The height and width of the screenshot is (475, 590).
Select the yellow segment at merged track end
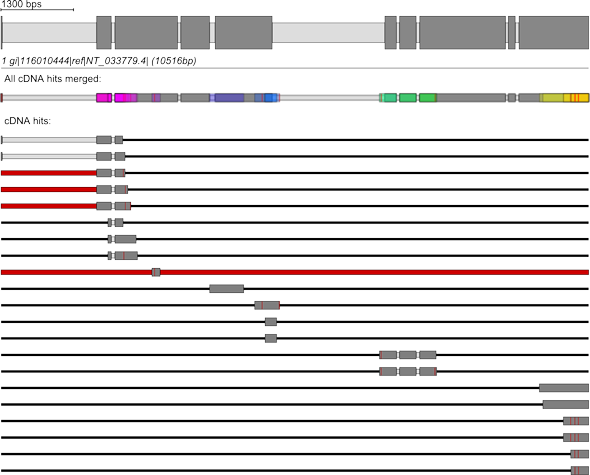[564, 98]
